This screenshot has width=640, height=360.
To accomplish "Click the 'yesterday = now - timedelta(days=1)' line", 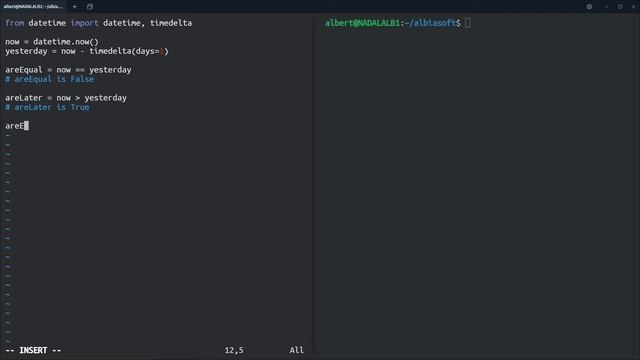I will click(x=87, y=51).
